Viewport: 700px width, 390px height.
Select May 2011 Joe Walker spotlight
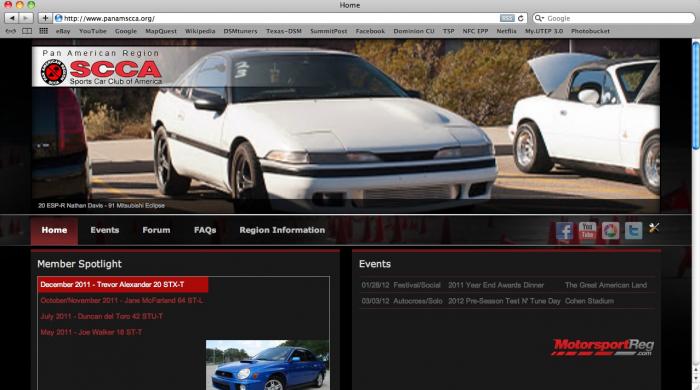[91, 332]
